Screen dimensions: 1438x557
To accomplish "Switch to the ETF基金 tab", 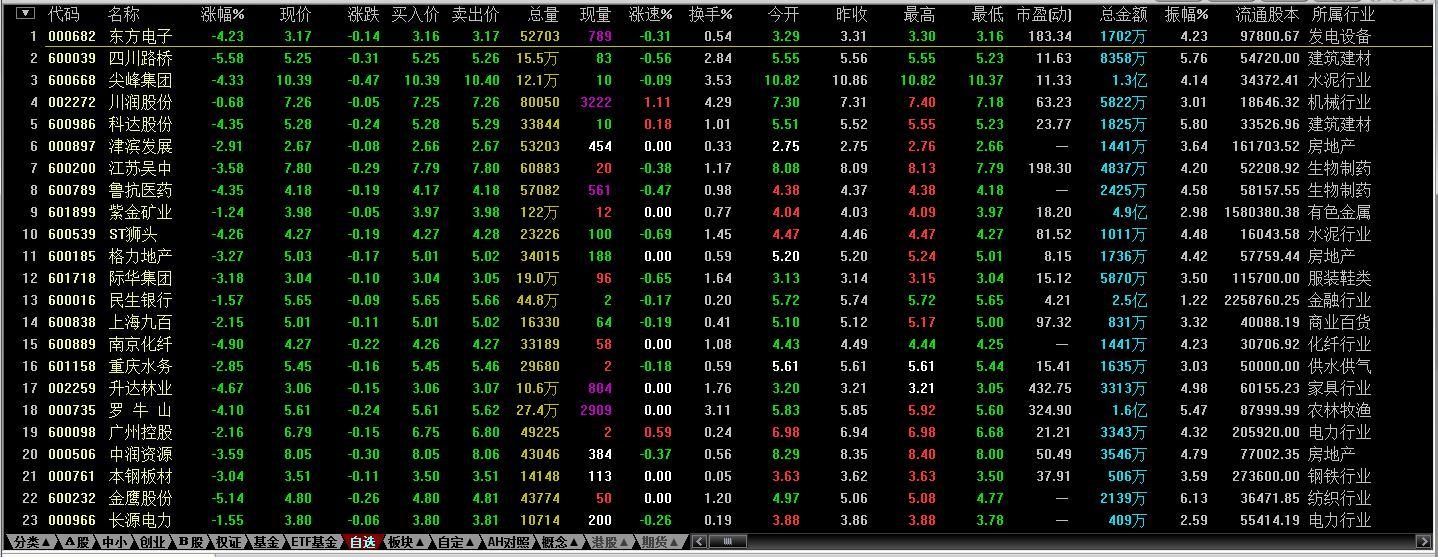I will (314, 542).
